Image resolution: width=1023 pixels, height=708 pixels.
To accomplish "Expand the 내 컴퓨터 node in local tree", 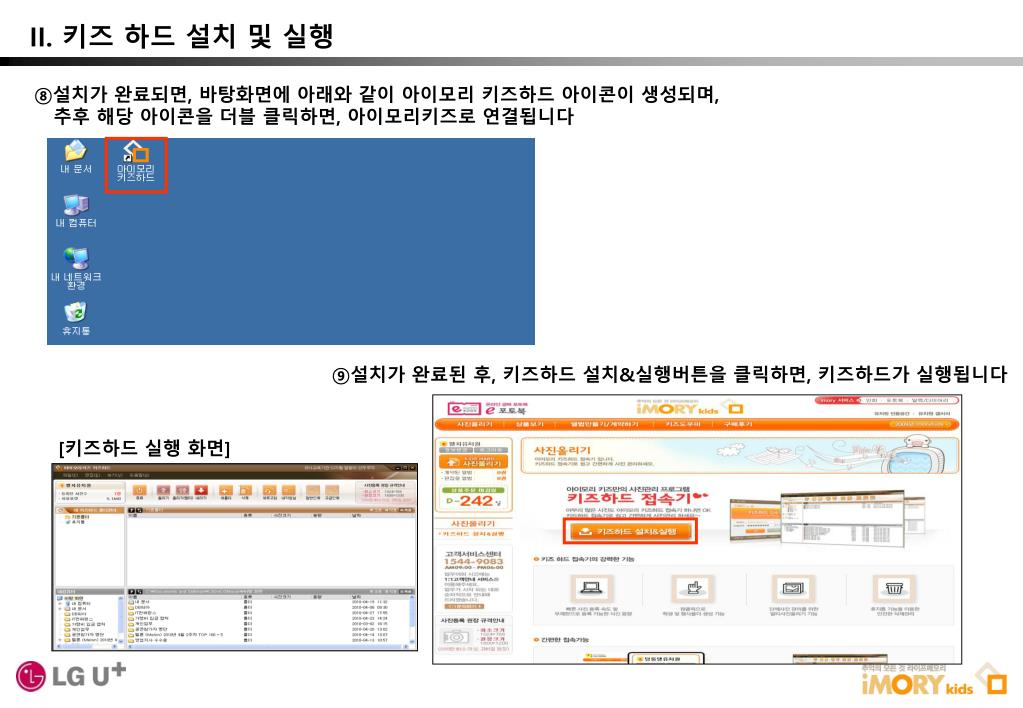I will point(60,604).
